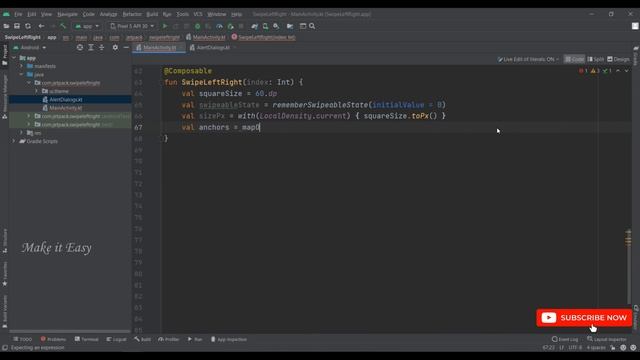Collapse the app module node

pyautogui.click(x=14, y=58)
